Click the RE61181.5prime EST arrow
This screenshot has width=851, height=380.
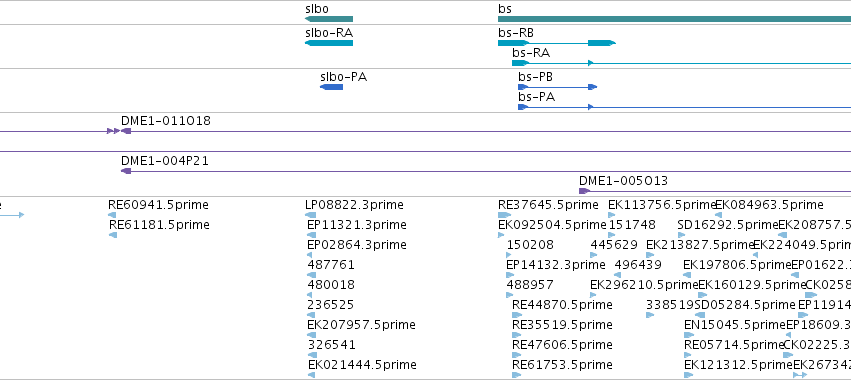coord(113,235)
